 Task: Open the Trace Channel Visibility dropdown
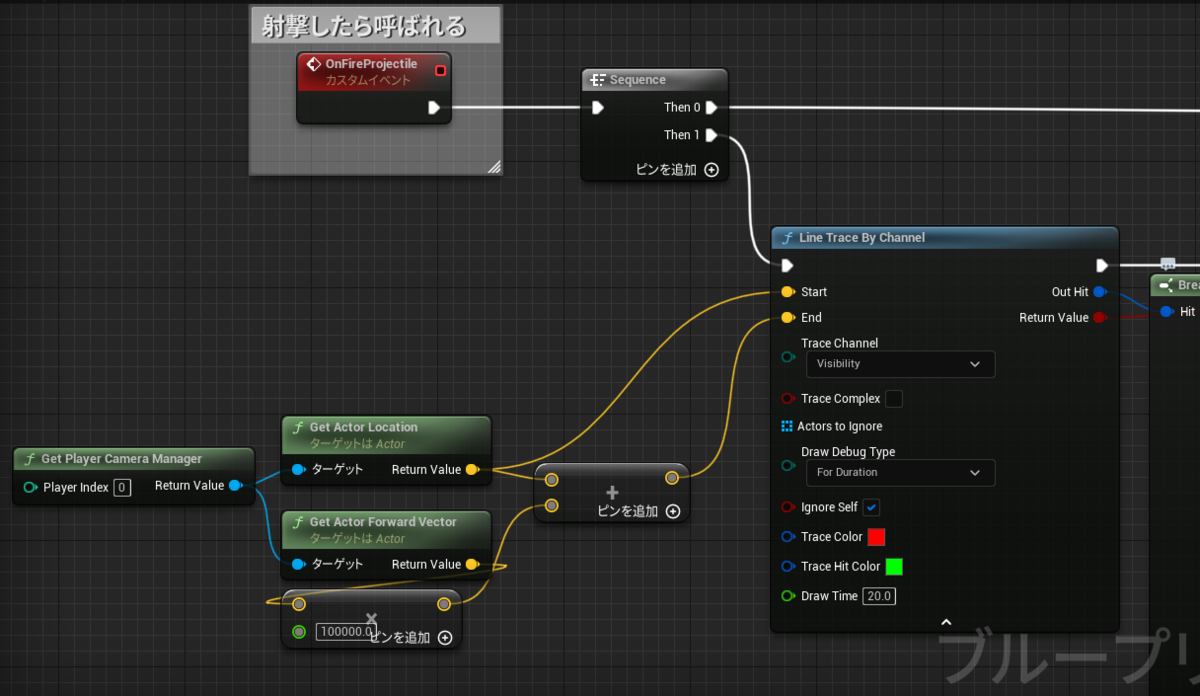(900, 364)
